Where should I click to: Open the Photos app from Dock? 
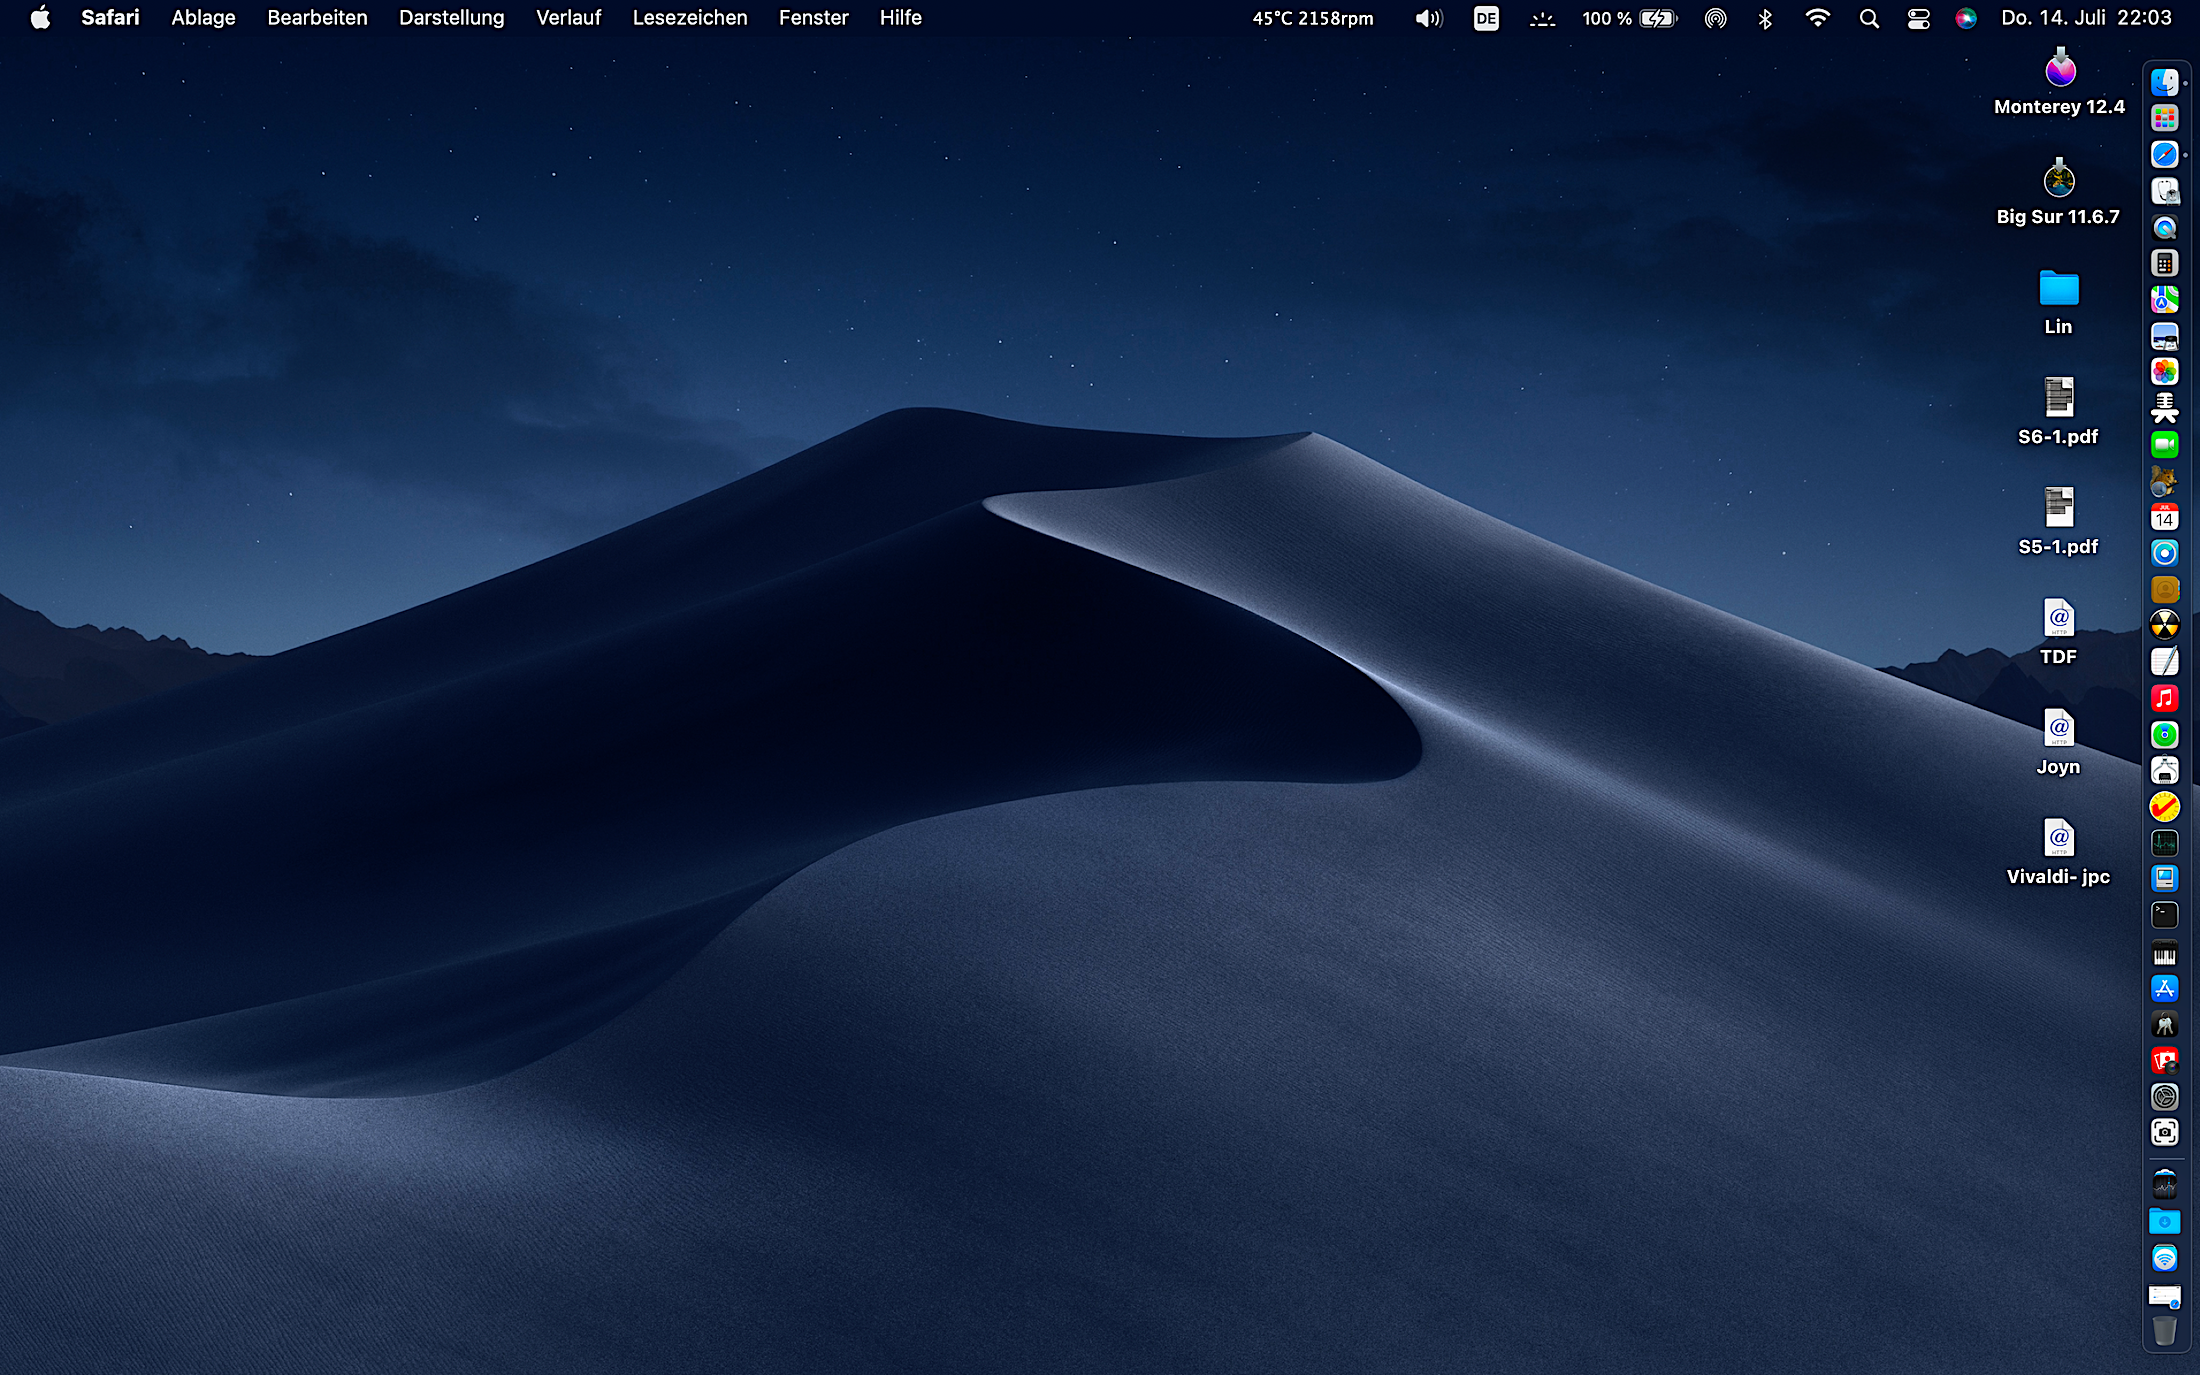2164,372
